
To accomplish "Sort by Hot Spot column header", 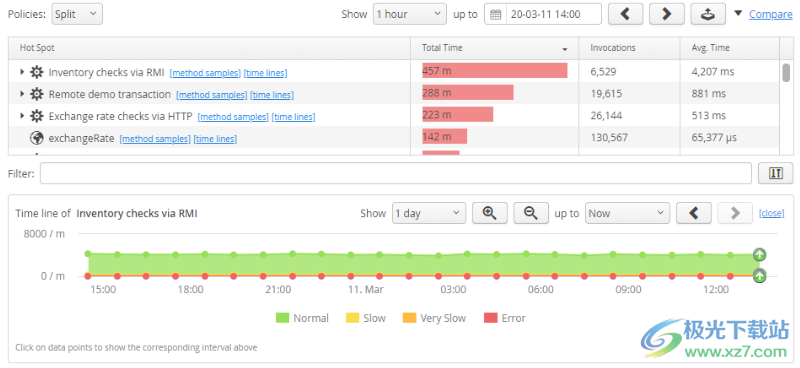I will click(209, 48).
